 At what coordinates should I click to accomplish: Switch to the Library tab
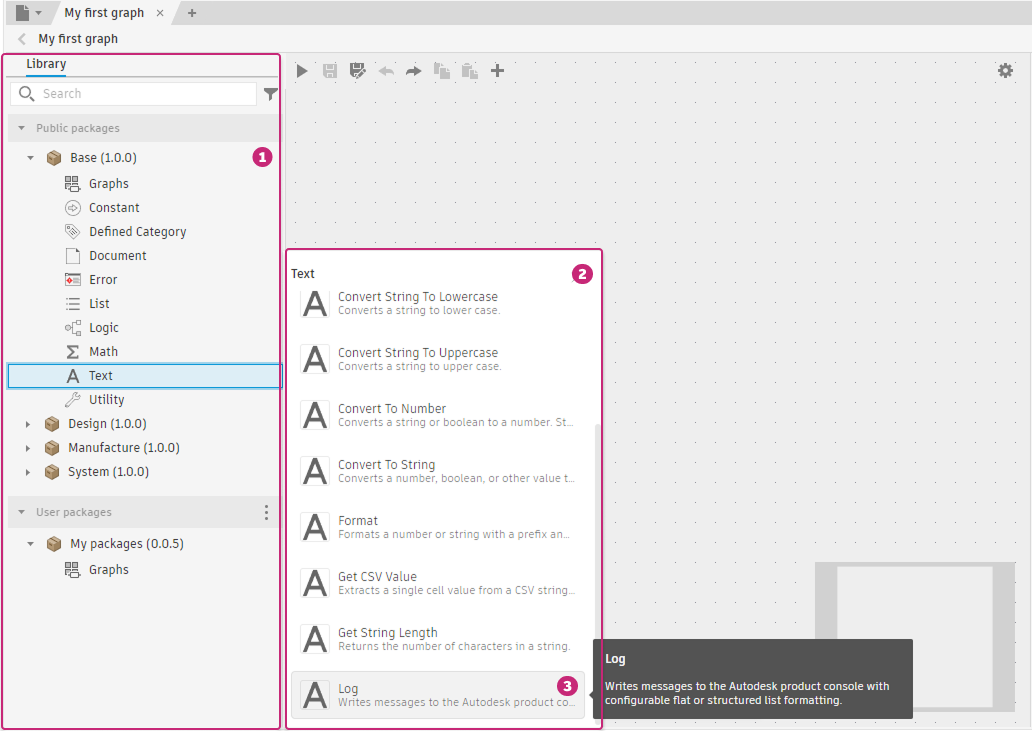point(46,64)
